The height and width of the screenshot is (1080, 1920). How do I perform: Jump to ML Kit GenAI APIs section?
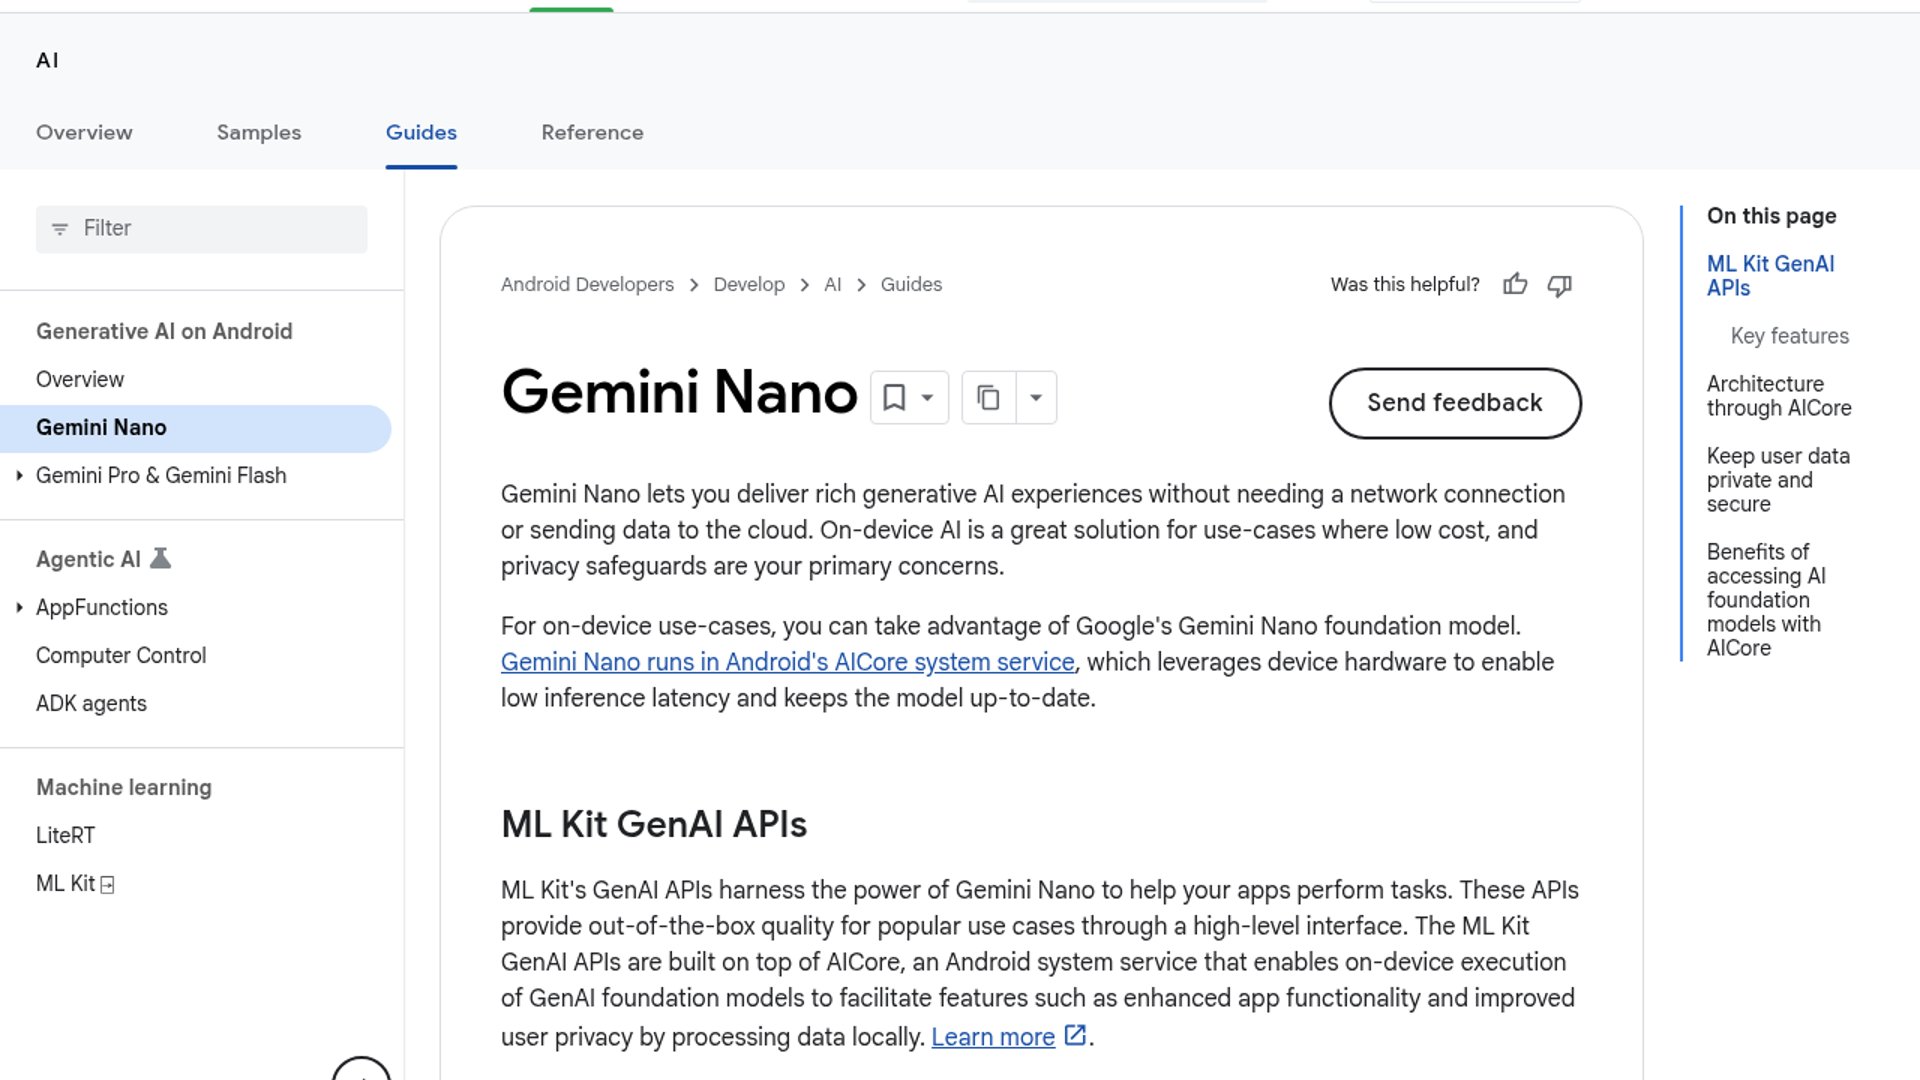click(x=1770, y=276)
